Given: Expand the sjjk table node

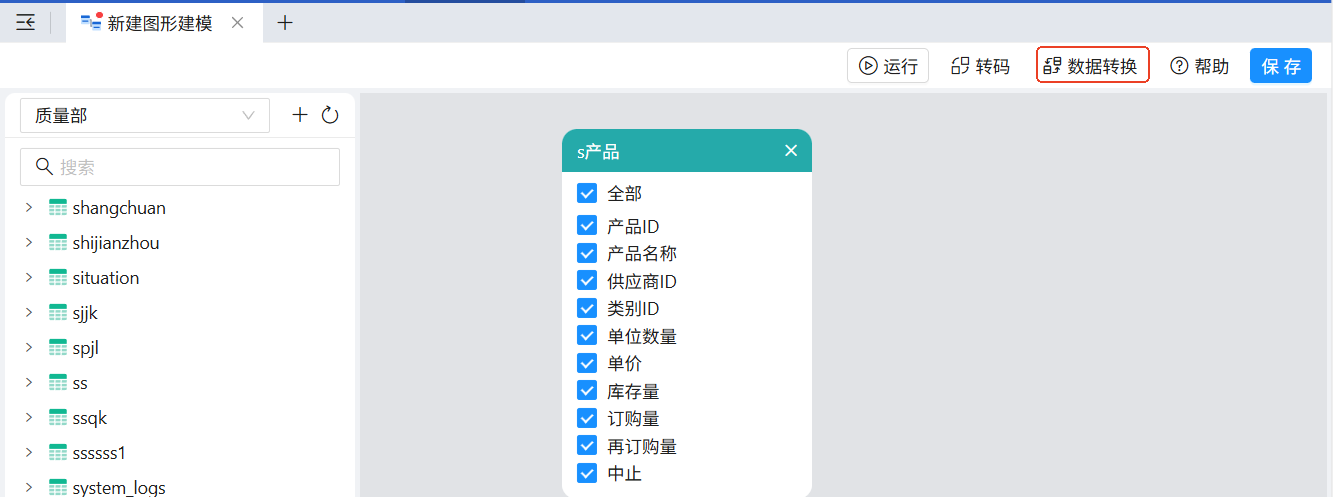Looking at the screenshot, I should coord(29,313).
